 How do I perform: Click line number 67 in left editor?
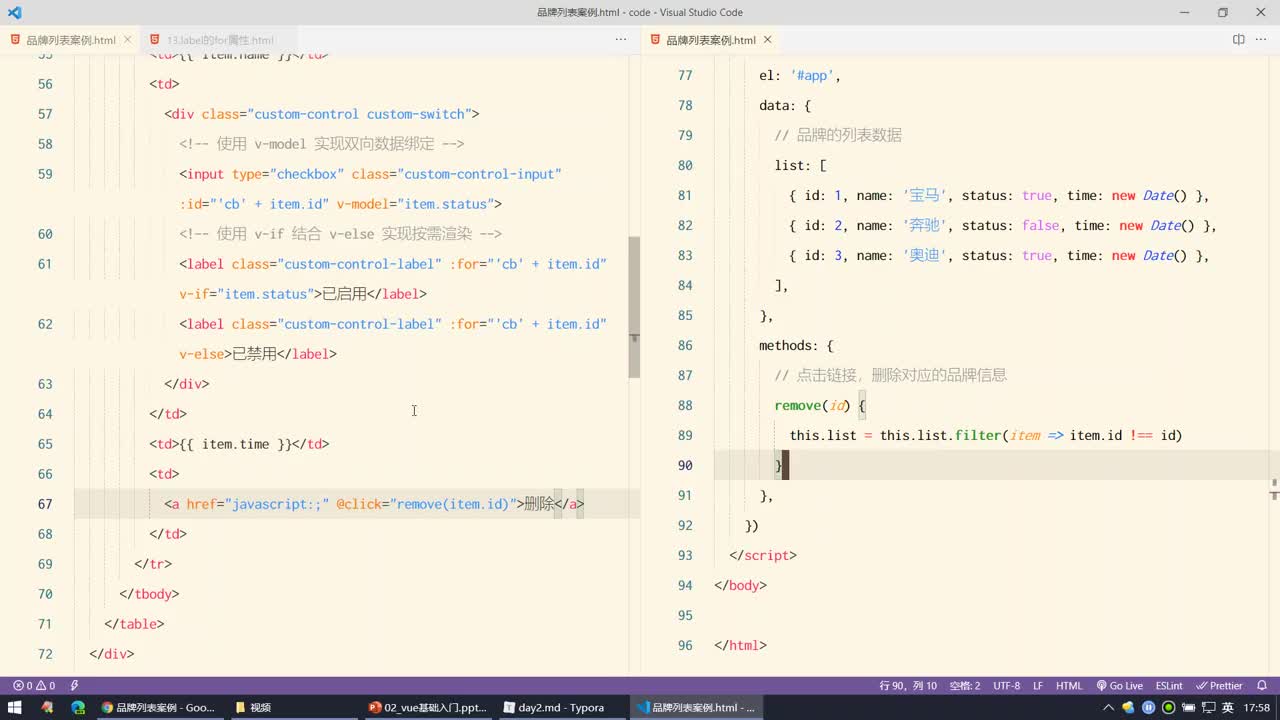point(45,504)
